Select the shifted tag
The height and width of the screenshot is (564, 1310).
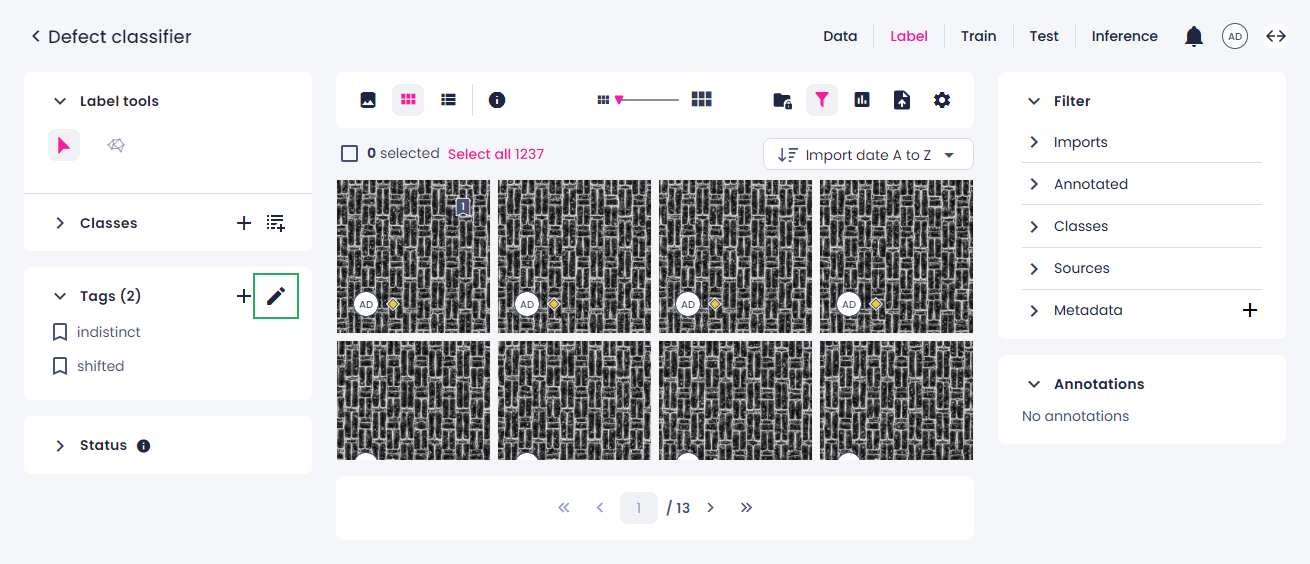click(101, 366)
